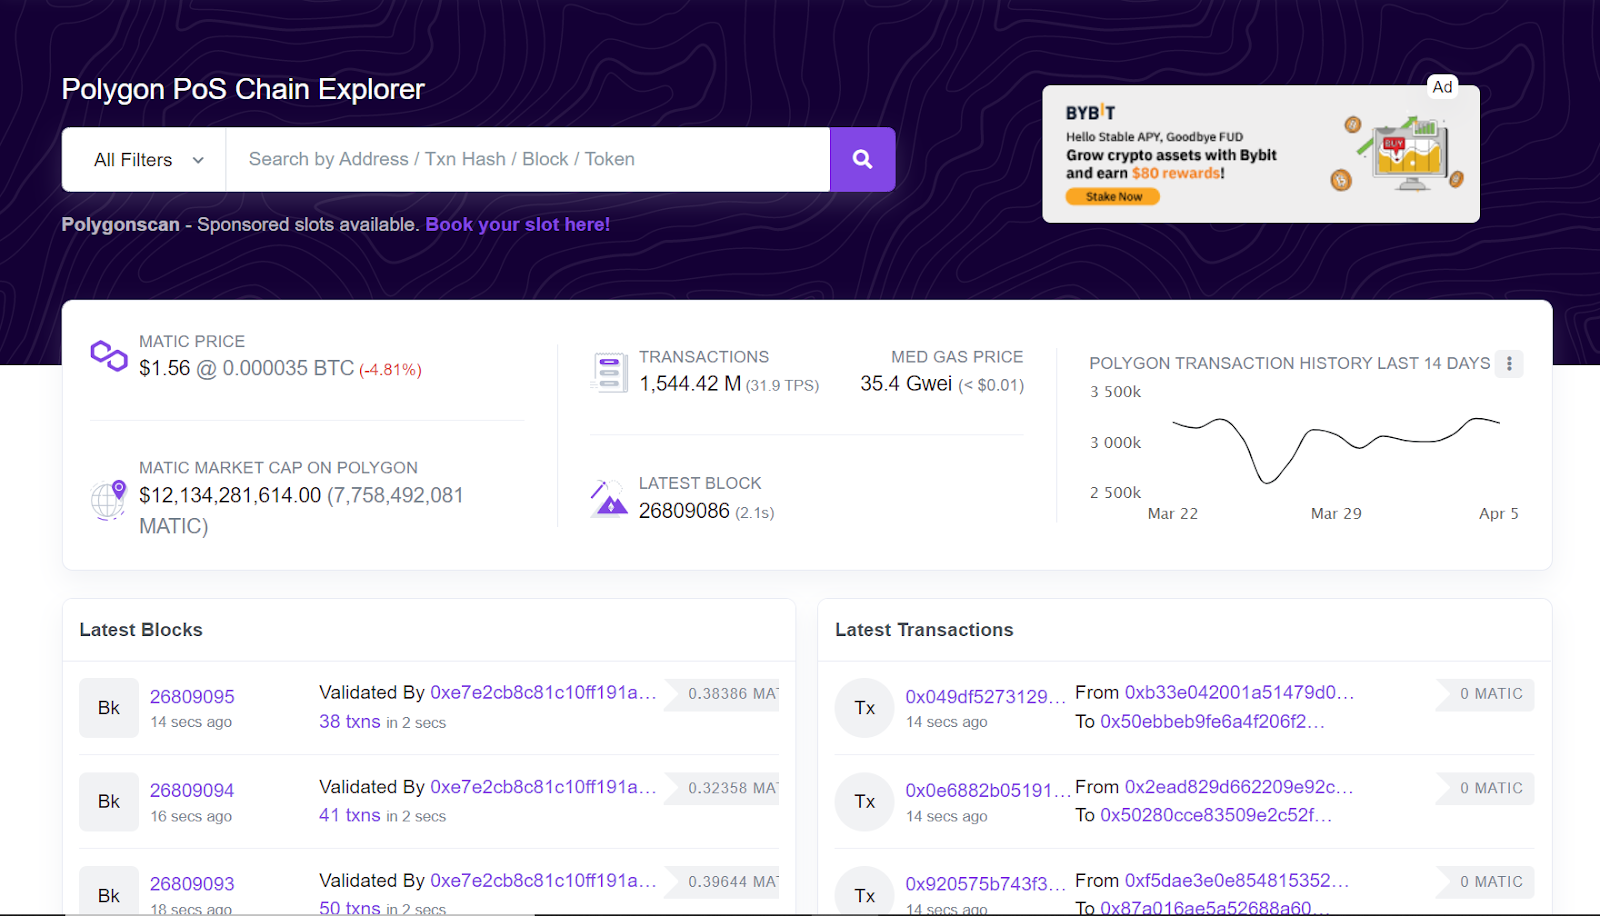This screenshot has height=916, width=1600.
Task: Click the Bk icon for block 26809094
Action: [109, 802]
